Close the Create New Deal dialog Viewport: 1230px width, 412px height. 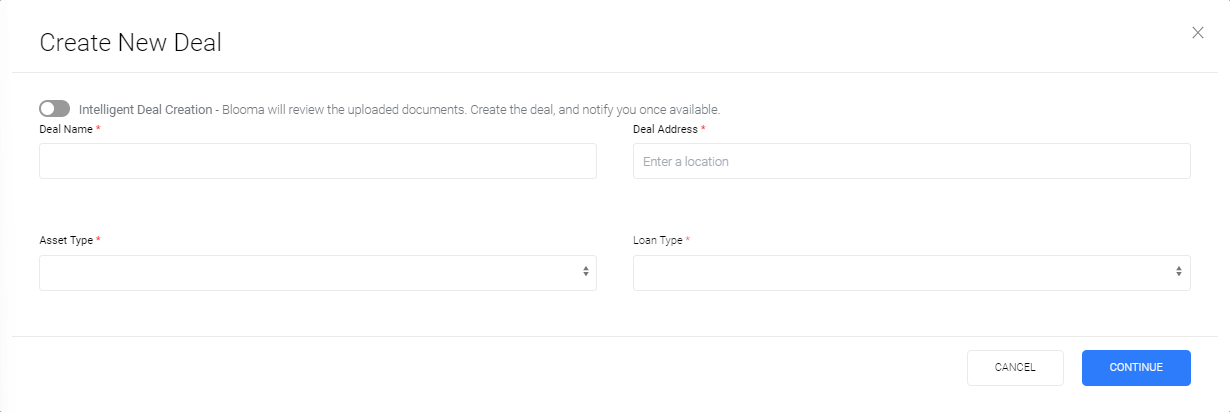click(1198, 33)
